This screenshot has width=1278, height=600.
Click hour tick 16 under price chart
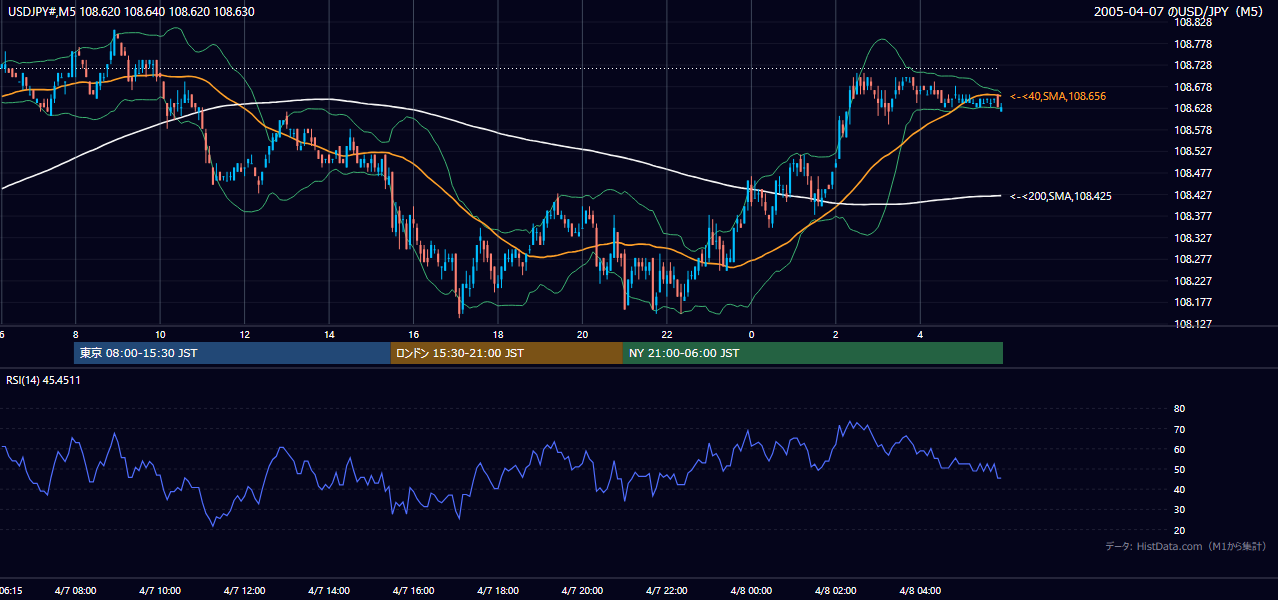point(413,334)
